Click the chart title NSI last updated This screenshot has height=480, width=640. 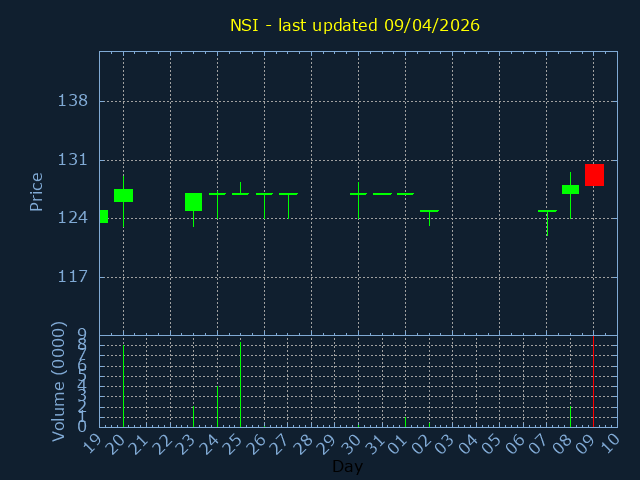(x=355, y=25)
